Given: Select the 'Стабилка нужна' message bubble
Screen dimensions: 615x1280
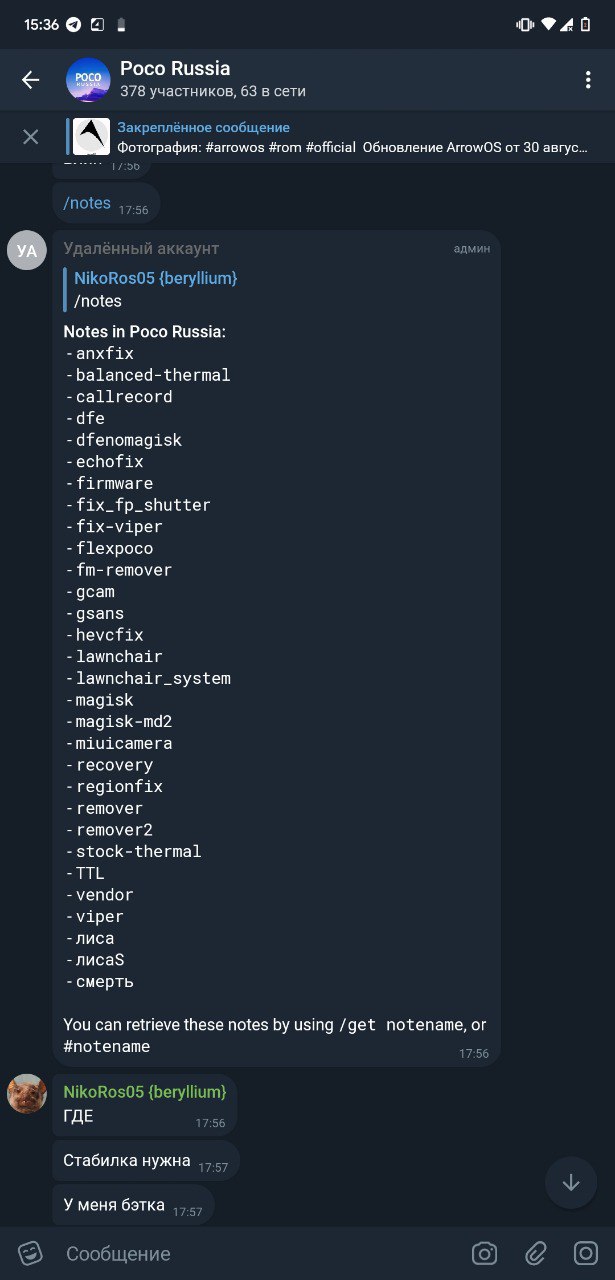Looking at the screenshot, I should point(146,1161).
